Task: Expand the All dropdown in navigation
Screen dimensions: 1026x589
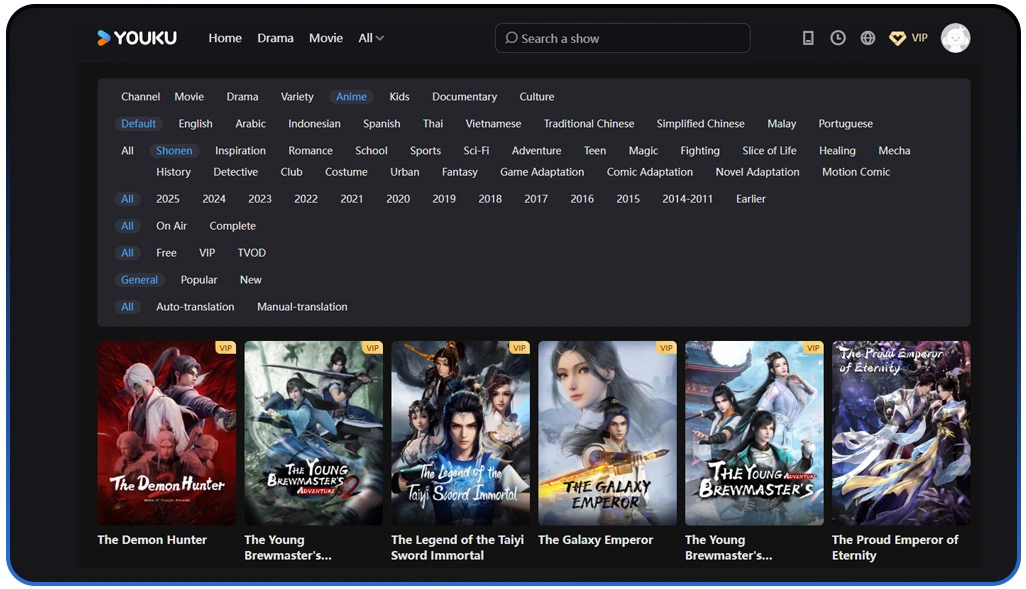Action: [370, 38]
